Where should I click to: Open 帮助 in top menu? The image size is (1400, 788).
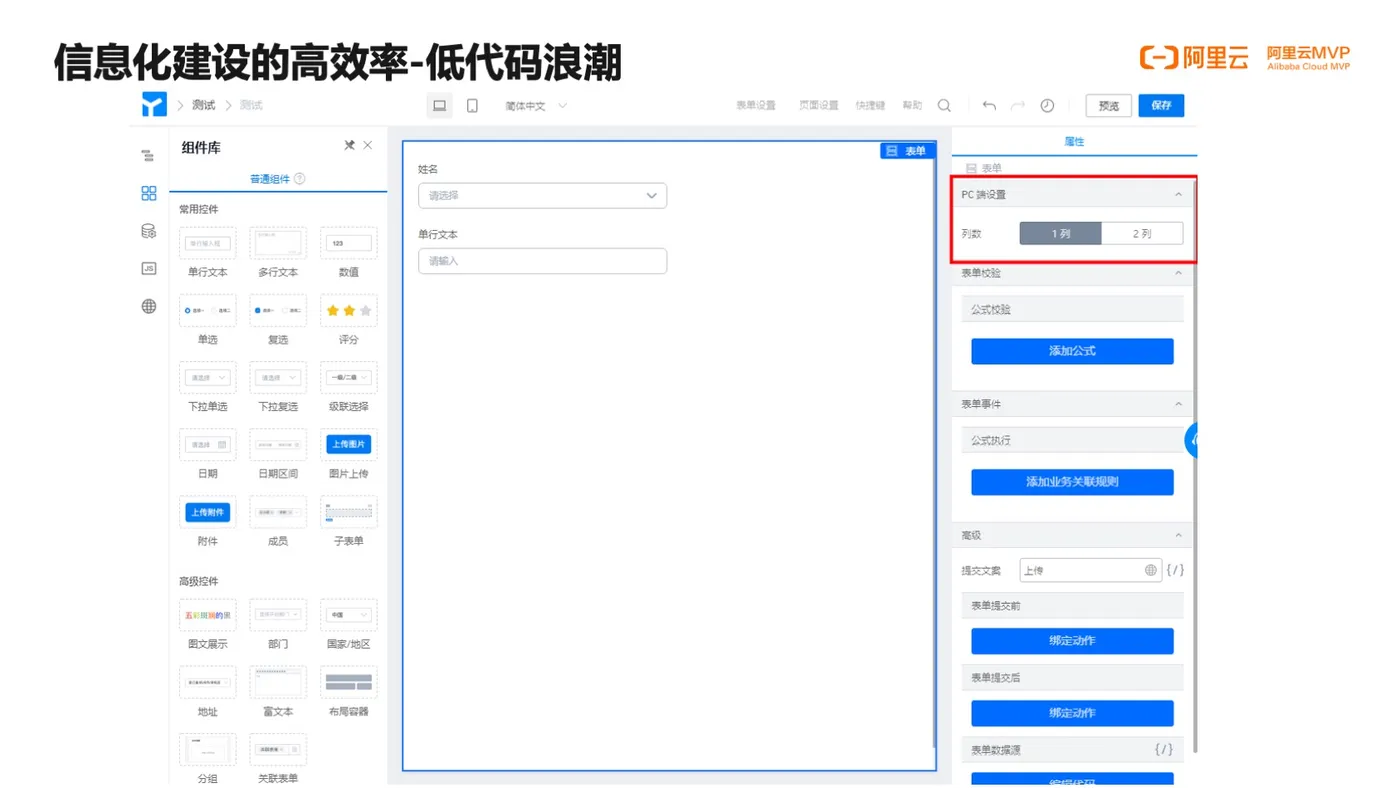912,105
